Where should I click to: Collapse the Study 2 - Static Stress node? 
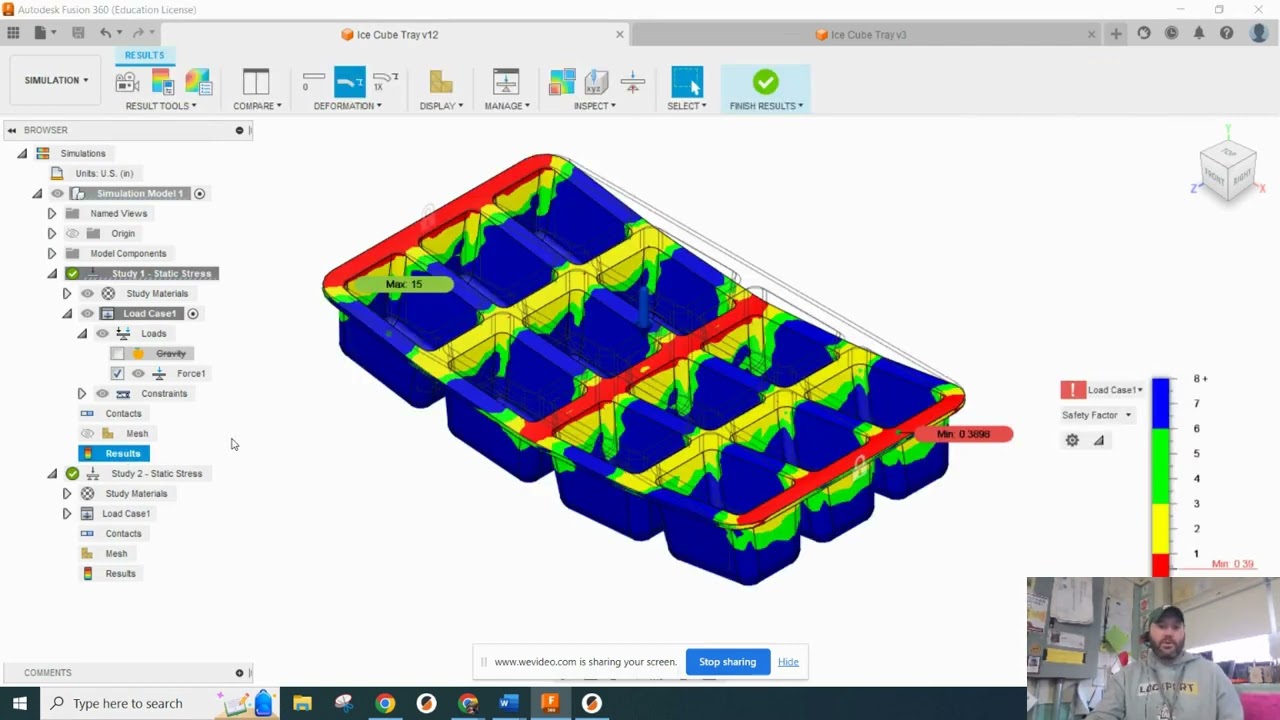(52, 473)
